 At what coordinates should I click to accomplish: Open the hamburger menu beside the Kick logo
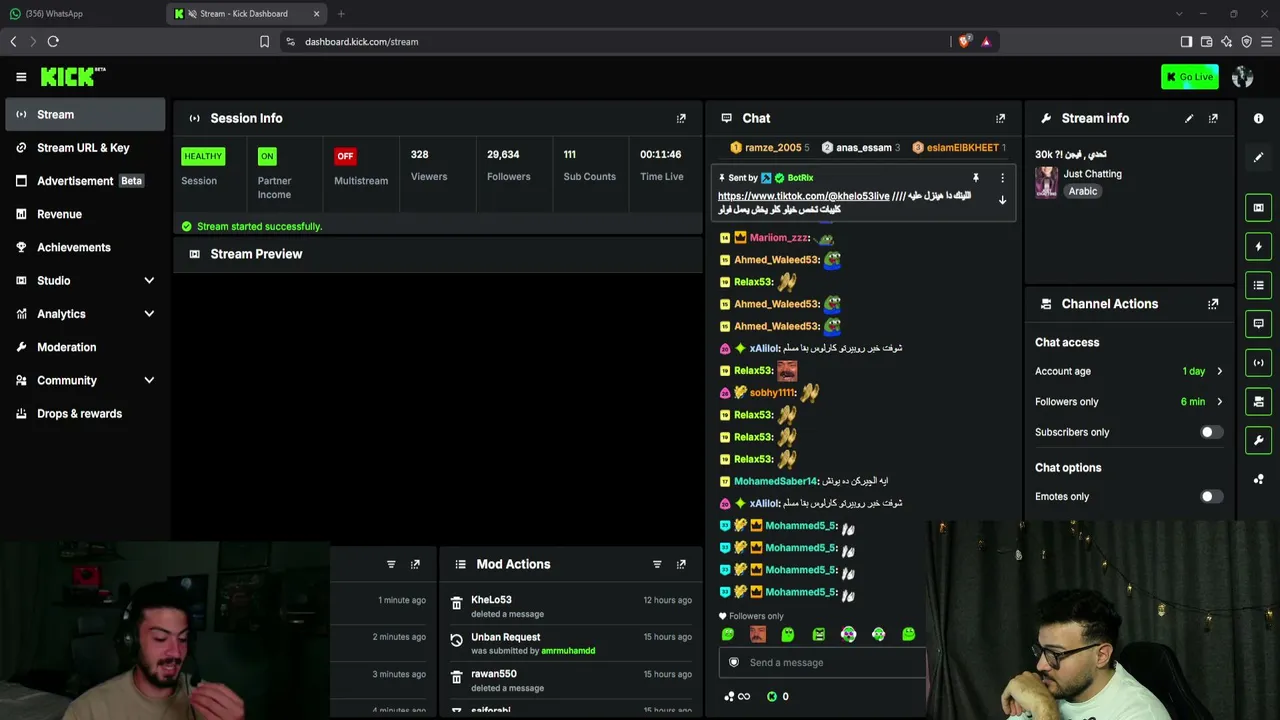tap(21, 77)
